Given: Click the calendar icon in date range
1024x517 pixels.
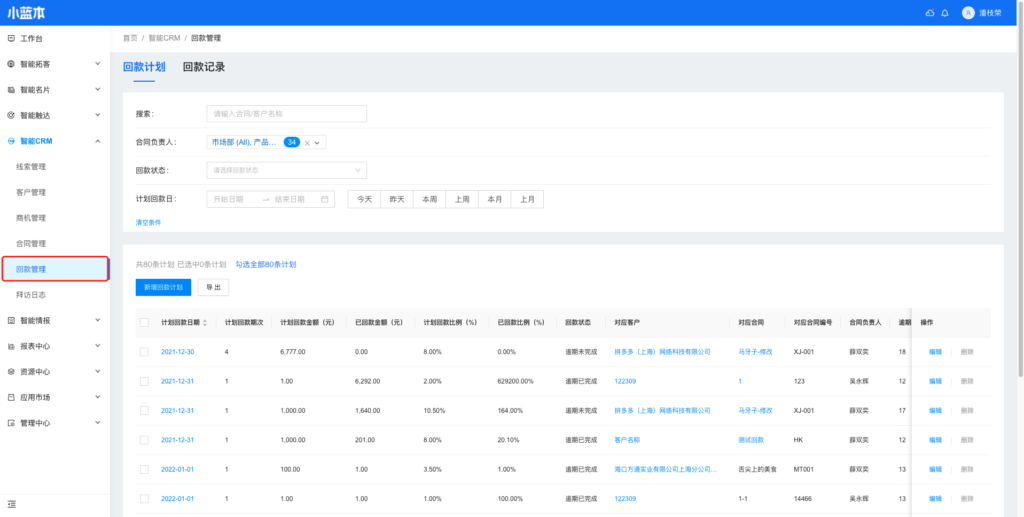Looking at the screenshot, I should 325,199.
